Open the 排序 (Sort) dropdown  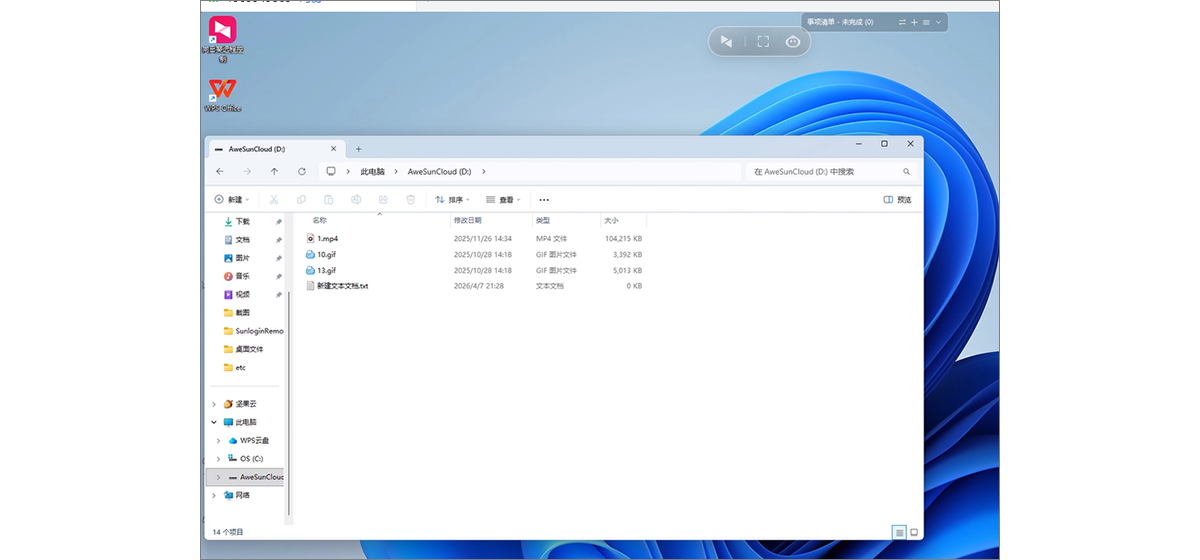453,200
